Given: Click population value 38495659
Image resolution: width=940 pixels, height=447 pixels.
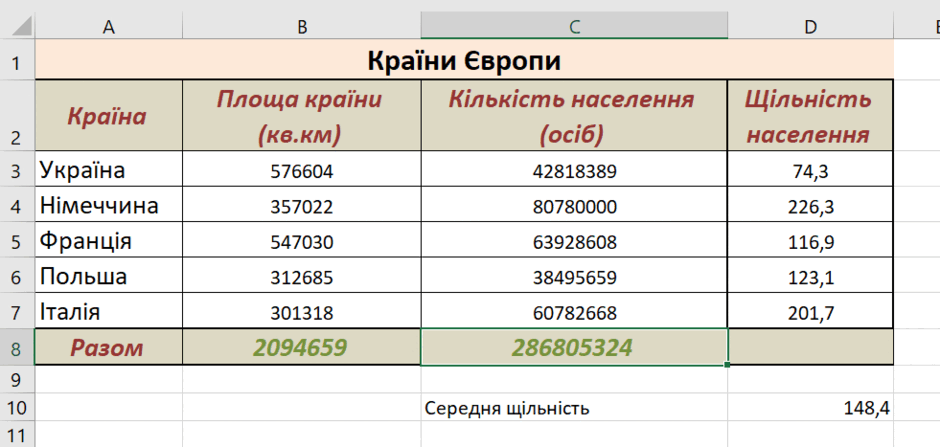Looking at the screenshot, I should tap(574, 277).
